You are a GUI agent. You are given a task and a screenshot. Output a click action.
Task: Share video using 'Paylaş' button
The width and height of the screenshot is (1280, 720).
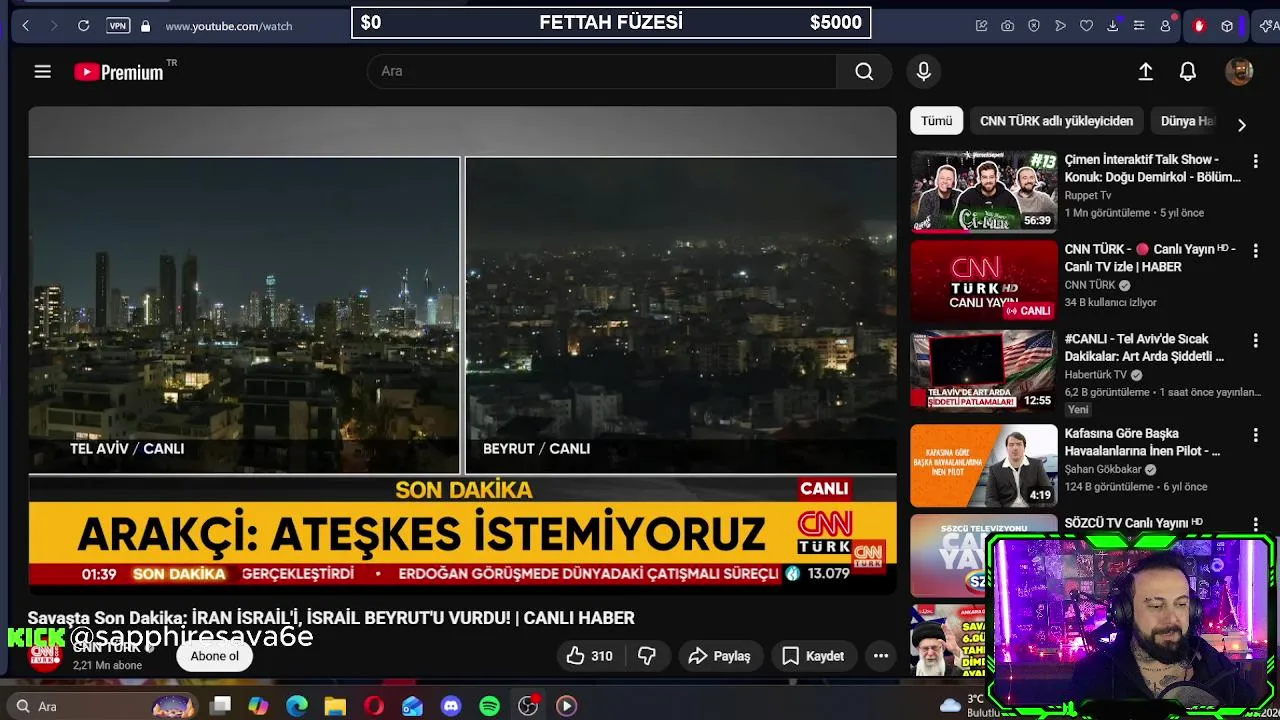pyautogui.click(x=719, y=656)
